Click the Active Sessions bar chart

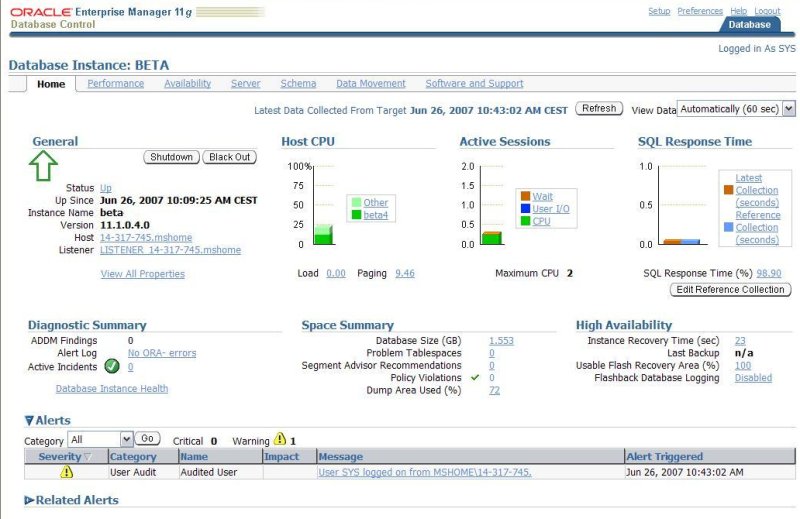pyautogui.click(x=492, y=238)
